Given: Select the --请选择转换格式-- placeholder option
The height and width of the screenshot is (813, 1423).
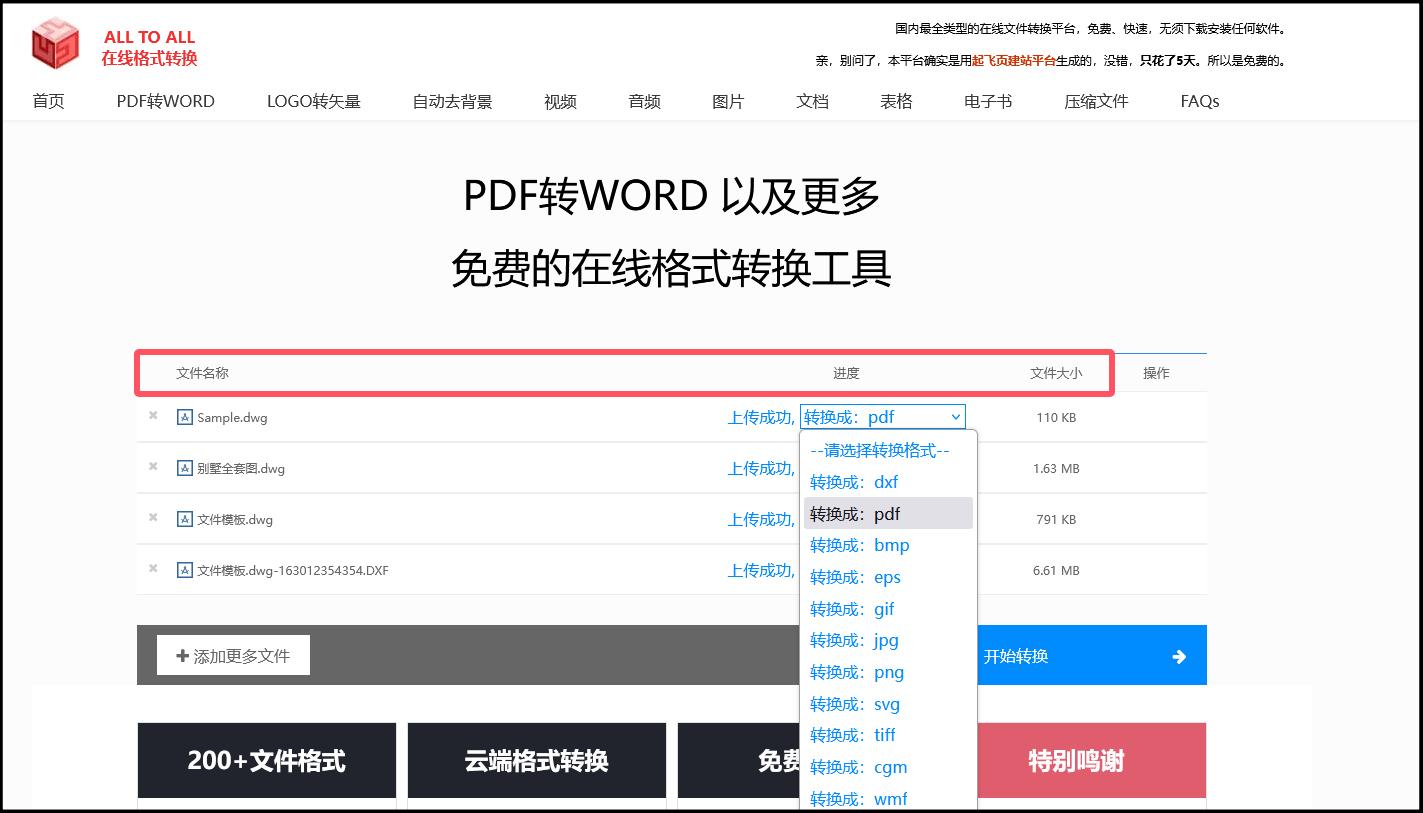Looking at the screenshot, I should click(879, 450).
